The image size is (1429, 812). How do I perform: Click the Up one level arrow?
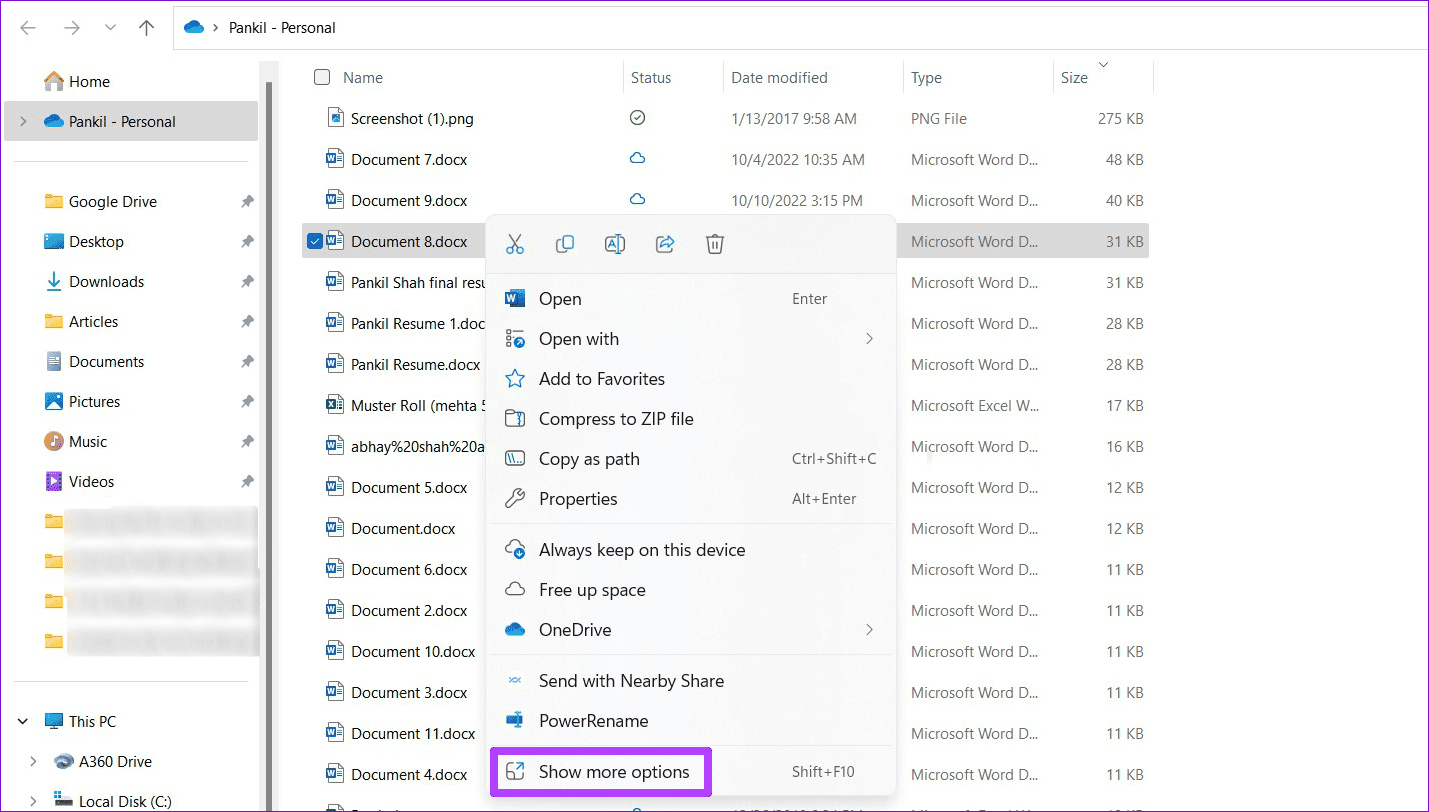coord(146,28)
